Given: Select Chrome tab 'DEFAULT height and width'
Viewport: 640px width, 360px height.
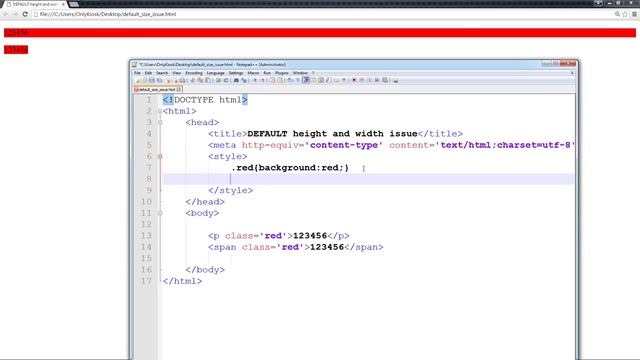Looking at the screenshot, I should click(35, 4).
